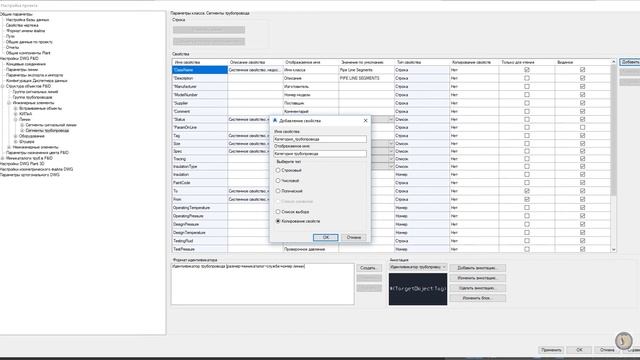
Task: Click the Создать button beside the format box
Action: click(x=369, y=268)
